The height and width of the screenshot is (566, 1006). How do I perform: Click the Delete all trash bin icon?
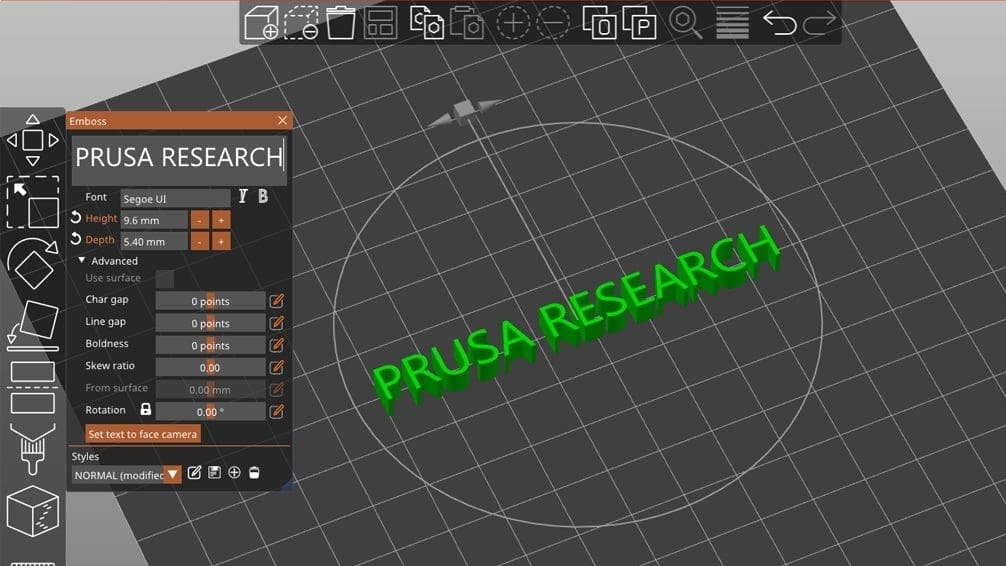(341, 23)
